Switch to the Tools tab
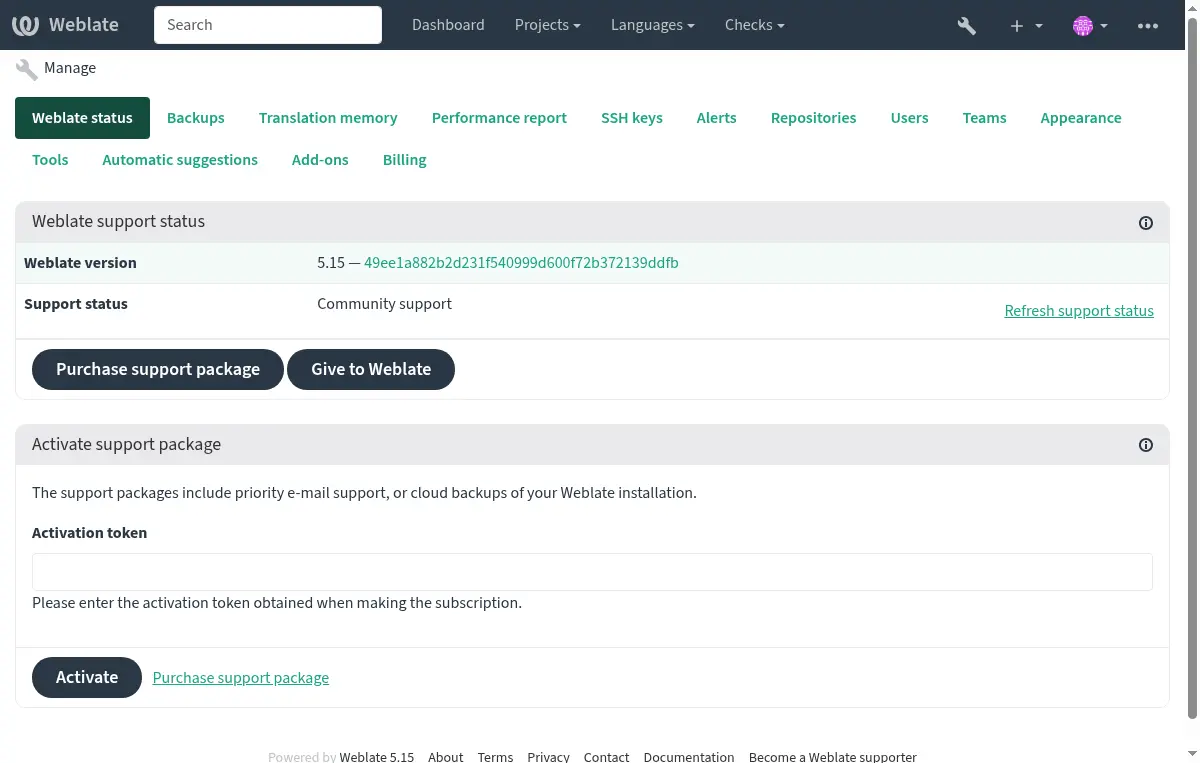Image resolution: width=1200 pixels, height=763 pixels. pyautogui.click(x=50, y=160)
